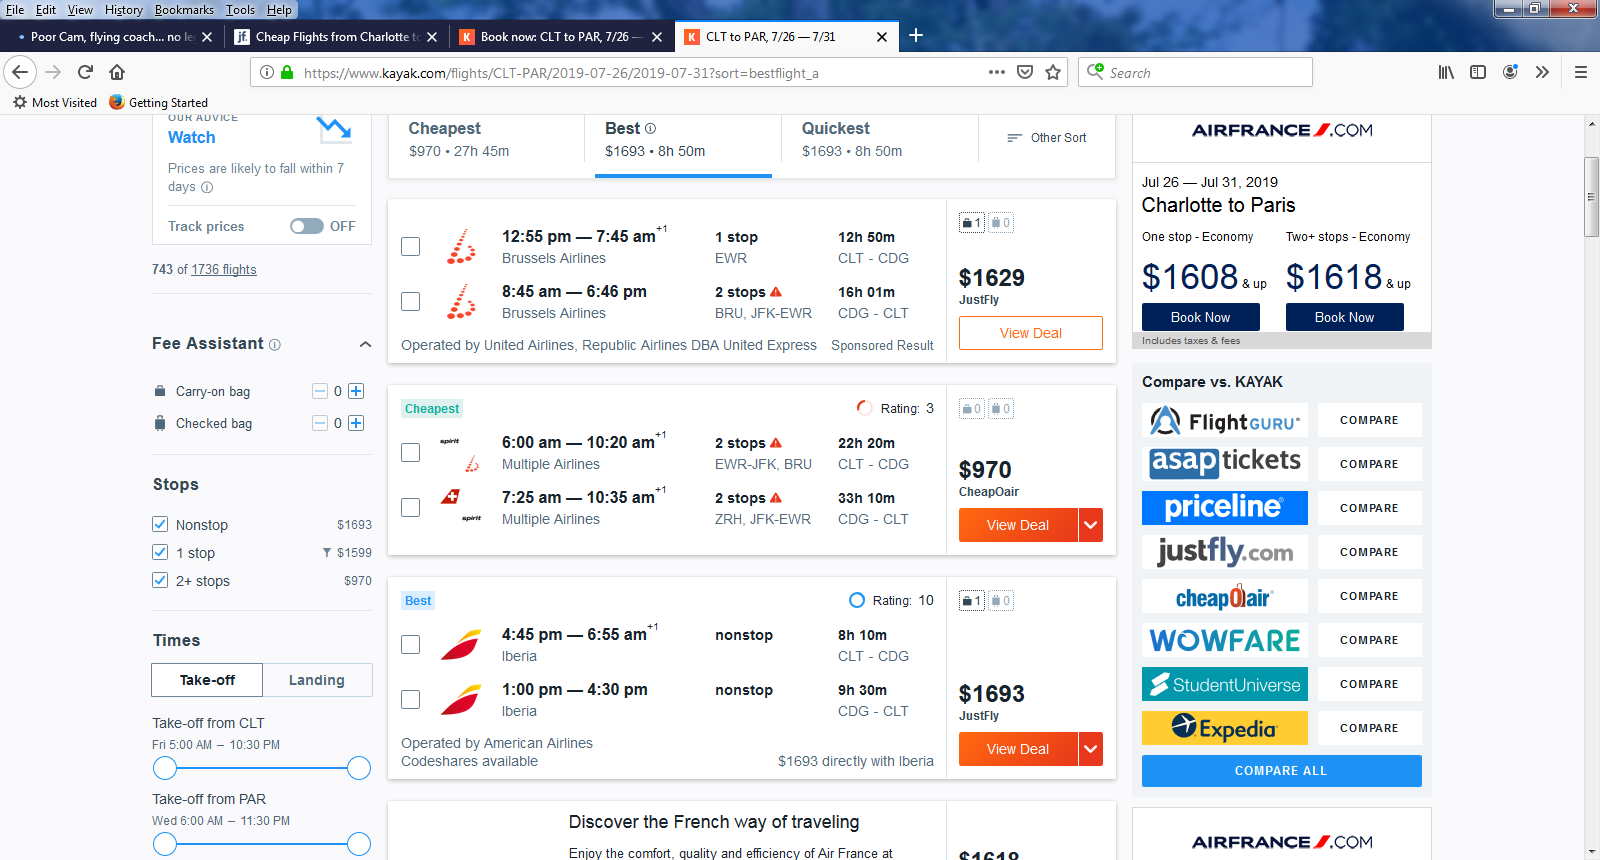Select the 1:00 pm Iberia return checkbox
Image resolution: width=1600 pixels, height=860 pixels.
coord(410,699)
